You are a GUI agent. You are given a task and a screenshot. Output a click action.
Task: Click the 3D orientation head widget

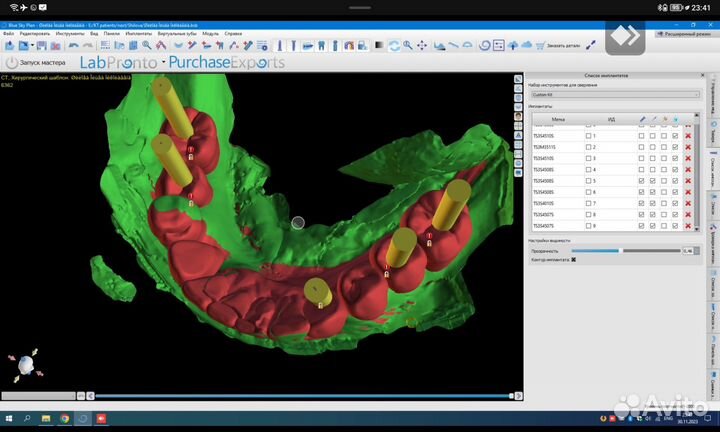click(22, 366)
